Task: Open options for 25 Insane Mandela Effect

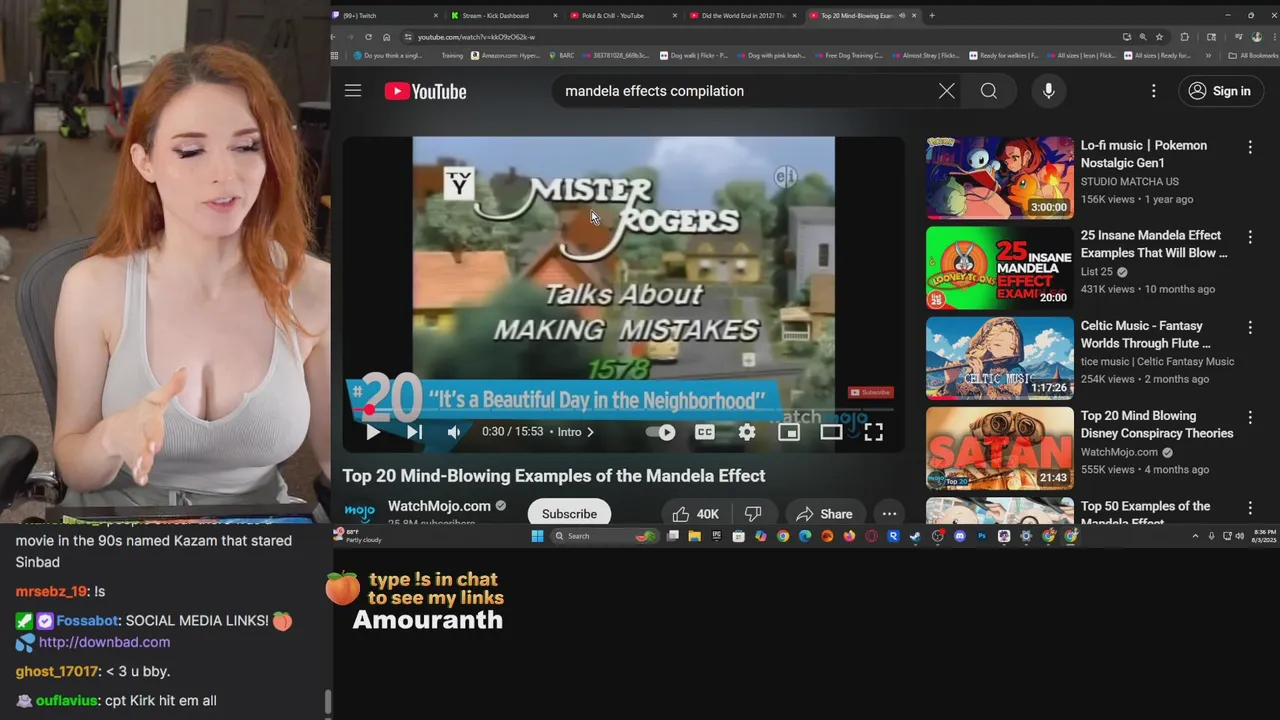Action: tap(1250, 237)
